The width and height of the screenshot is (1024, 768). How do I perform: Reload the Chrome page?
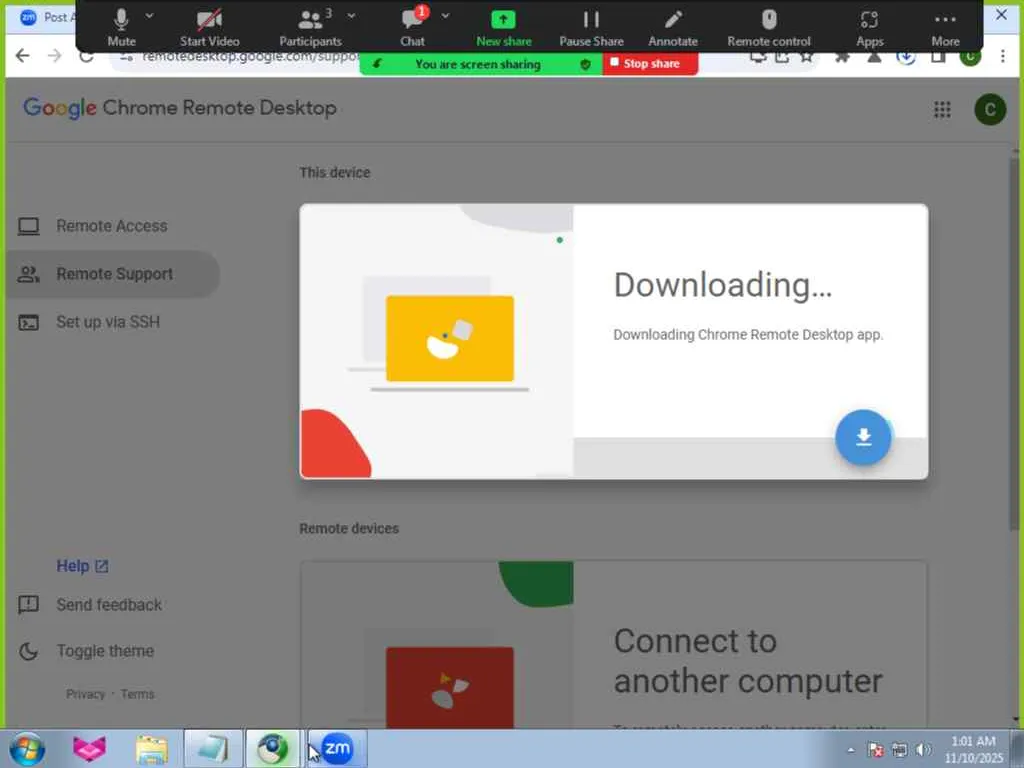click(86, 56)
